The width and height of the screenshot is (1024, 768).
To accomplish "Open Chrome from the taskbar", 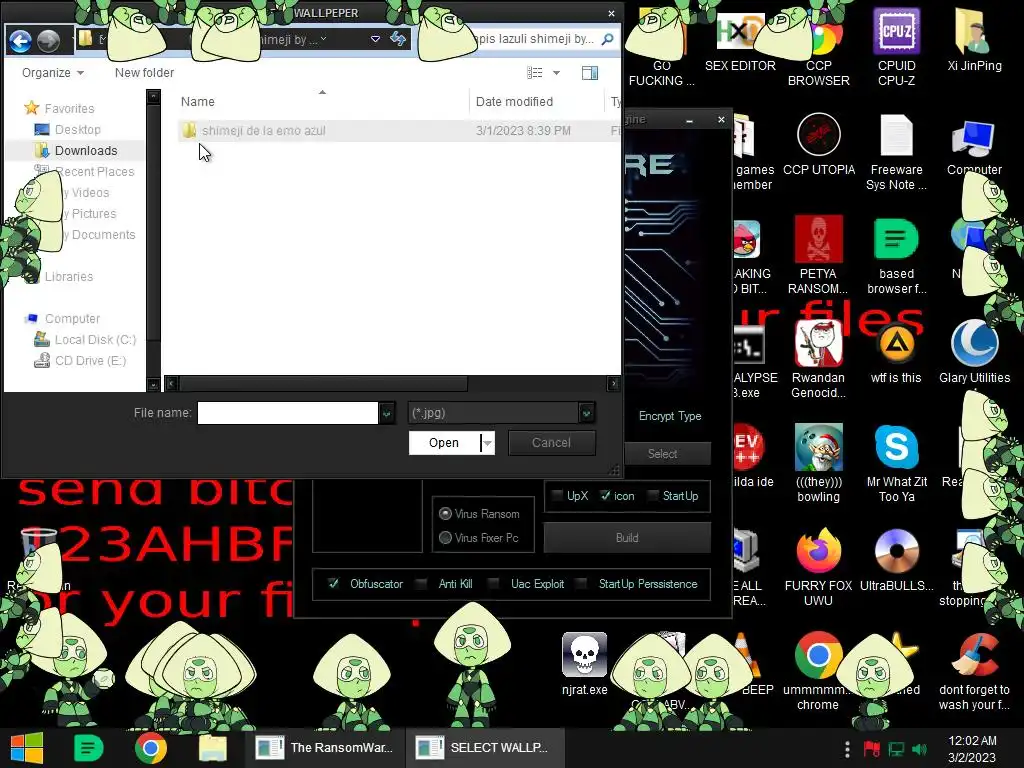I will point(151,748).
